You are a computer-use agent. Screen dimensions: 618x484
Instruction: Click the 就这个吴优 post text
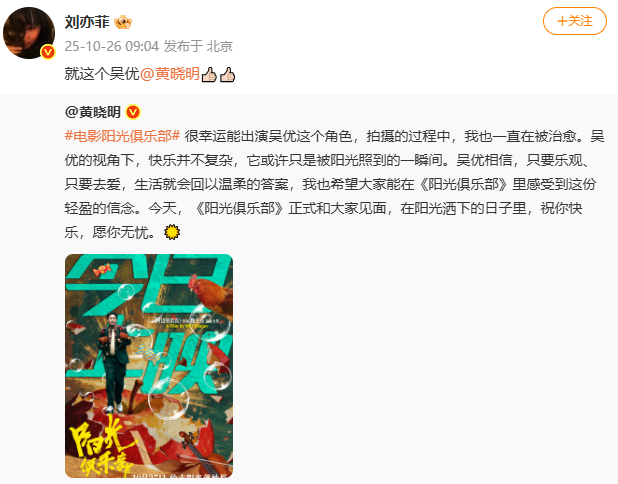102,74
